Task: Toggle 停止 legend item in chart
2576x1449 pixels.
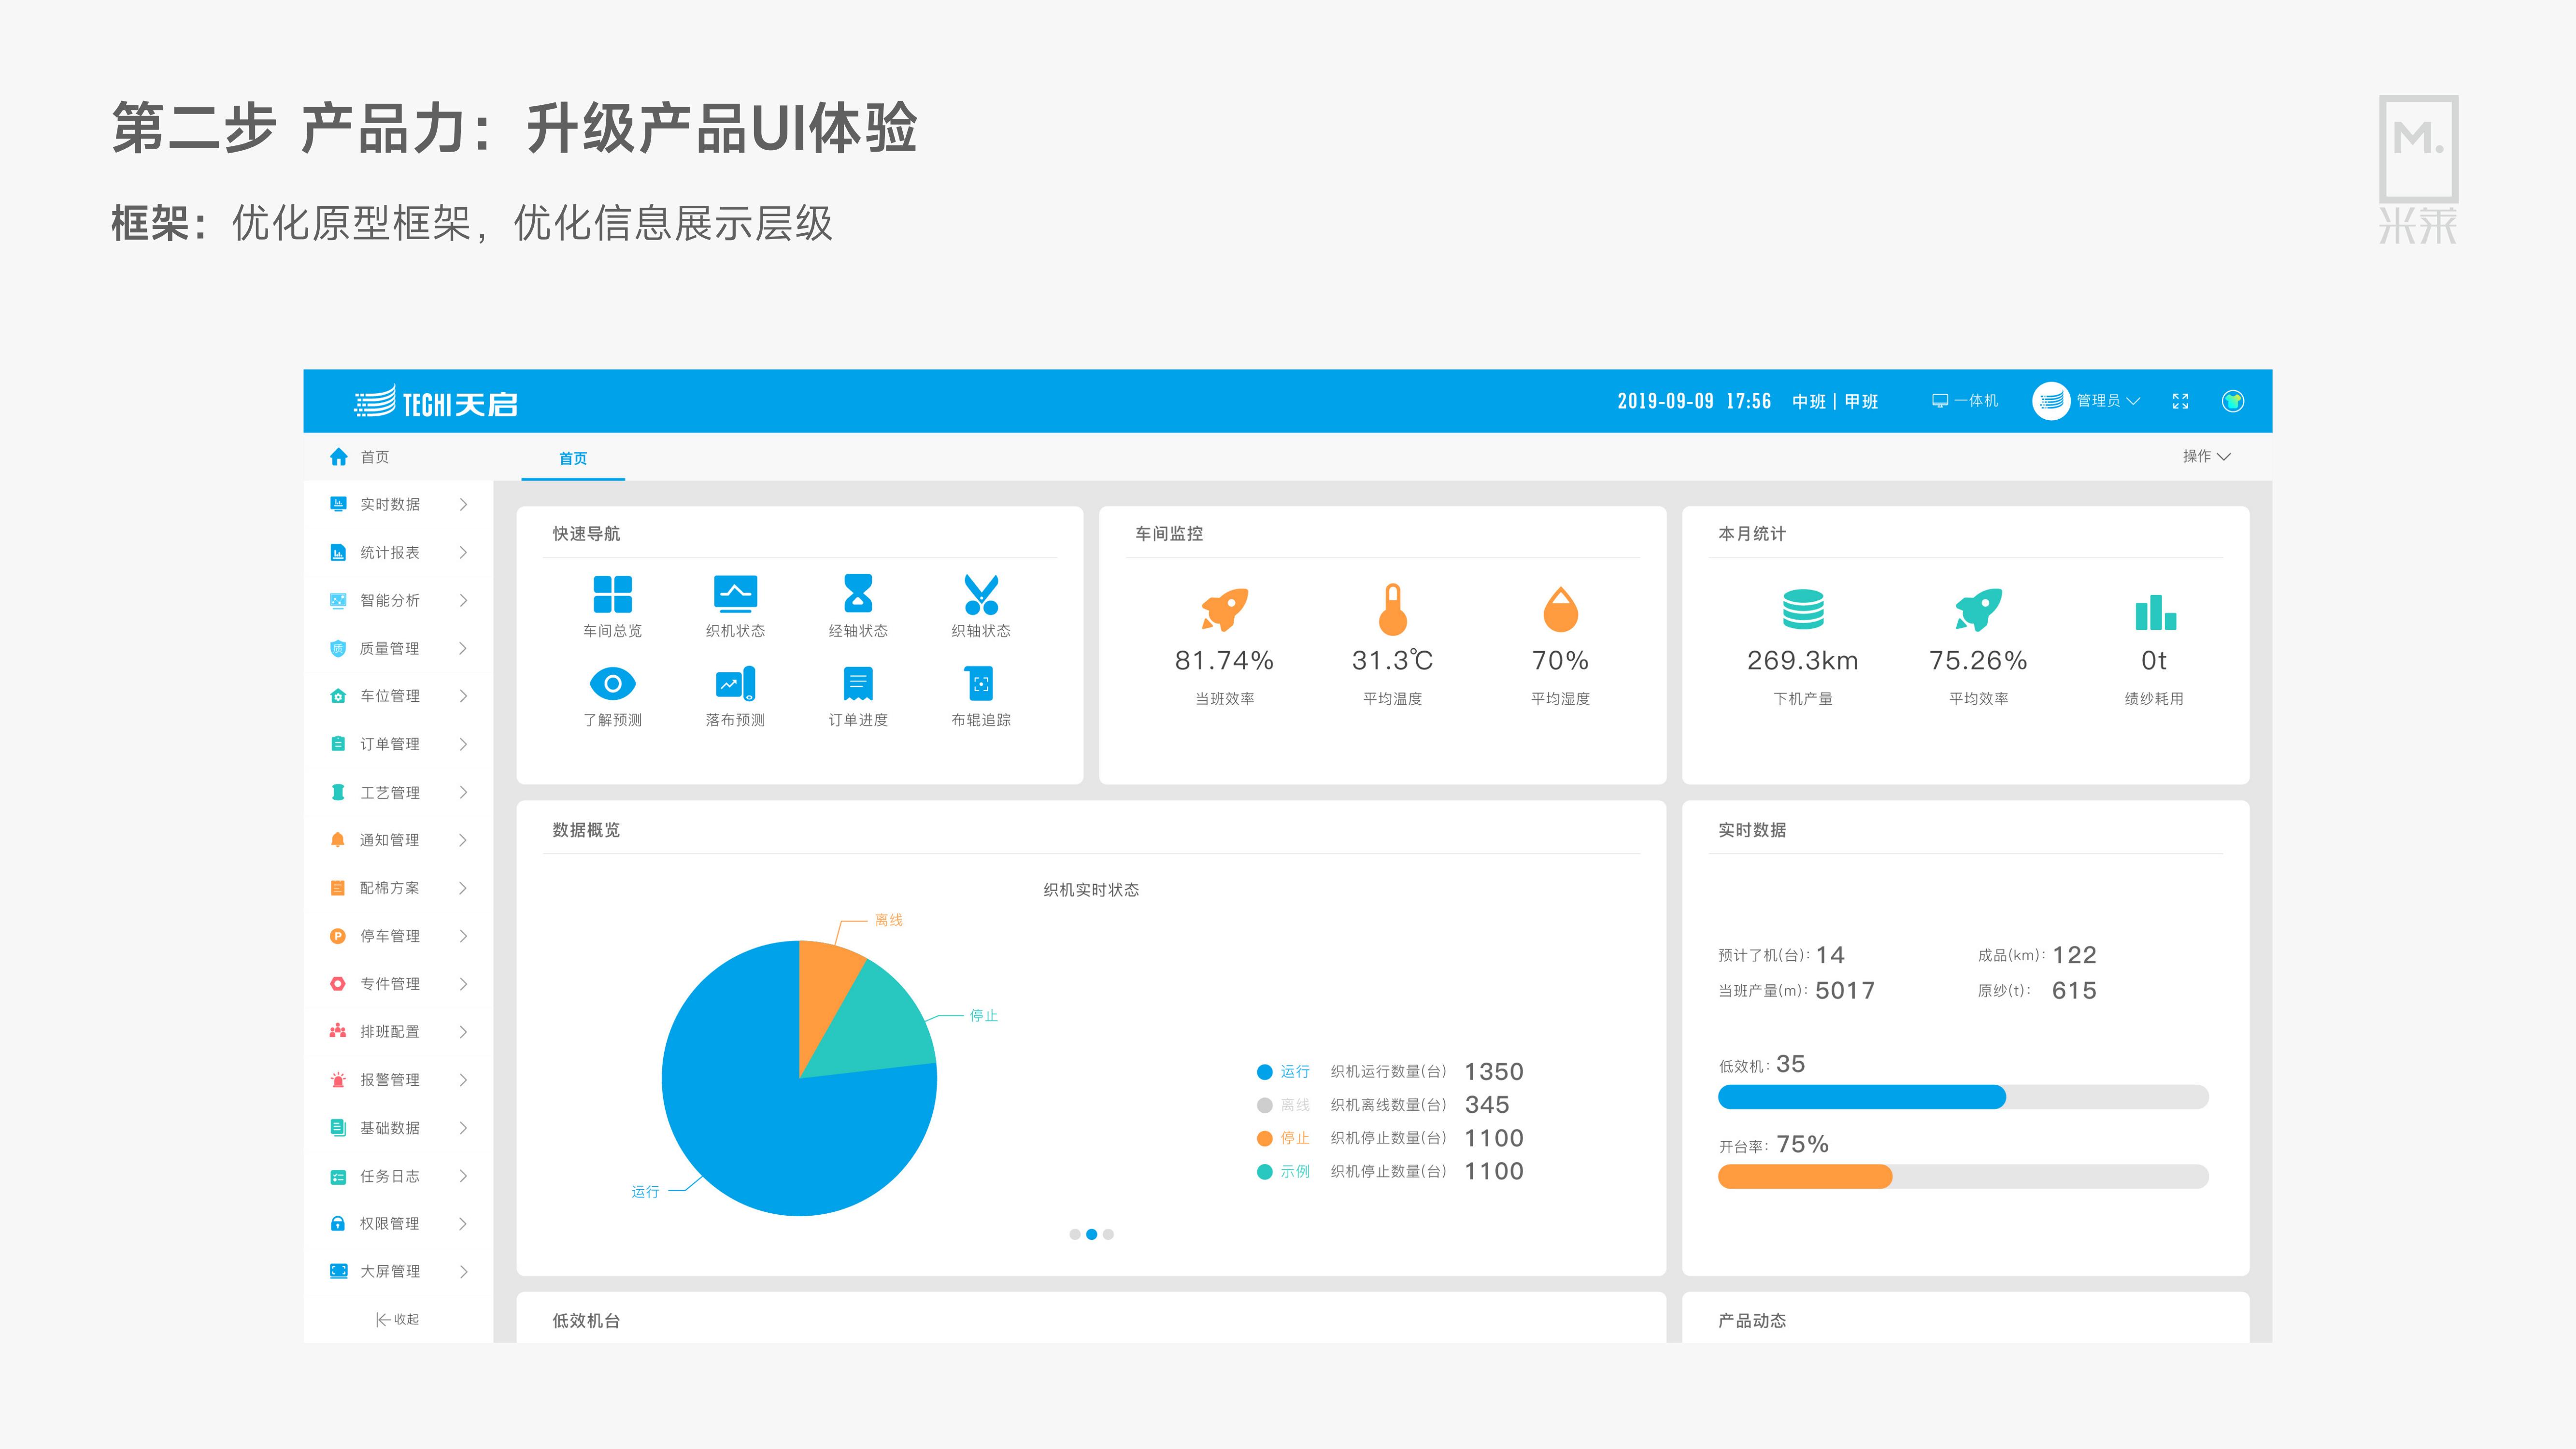Action: click(x=1283, y=1138)
